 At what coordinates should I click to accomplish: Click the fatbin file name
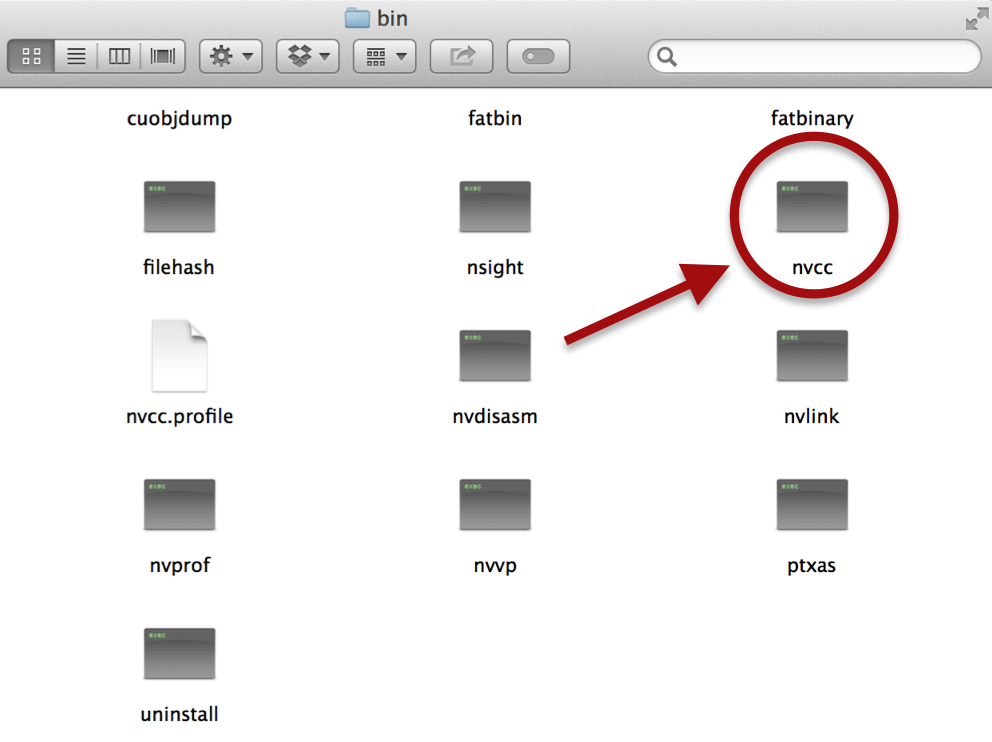pyautogui.click(x=495, y=118)
